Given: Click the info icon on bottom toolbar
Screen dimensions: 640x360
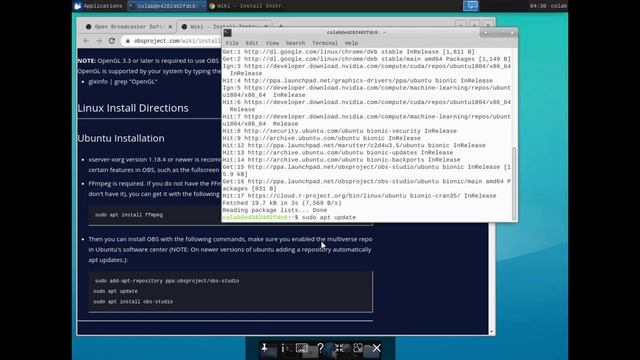Looking at the screenshot, I should 282,348.
